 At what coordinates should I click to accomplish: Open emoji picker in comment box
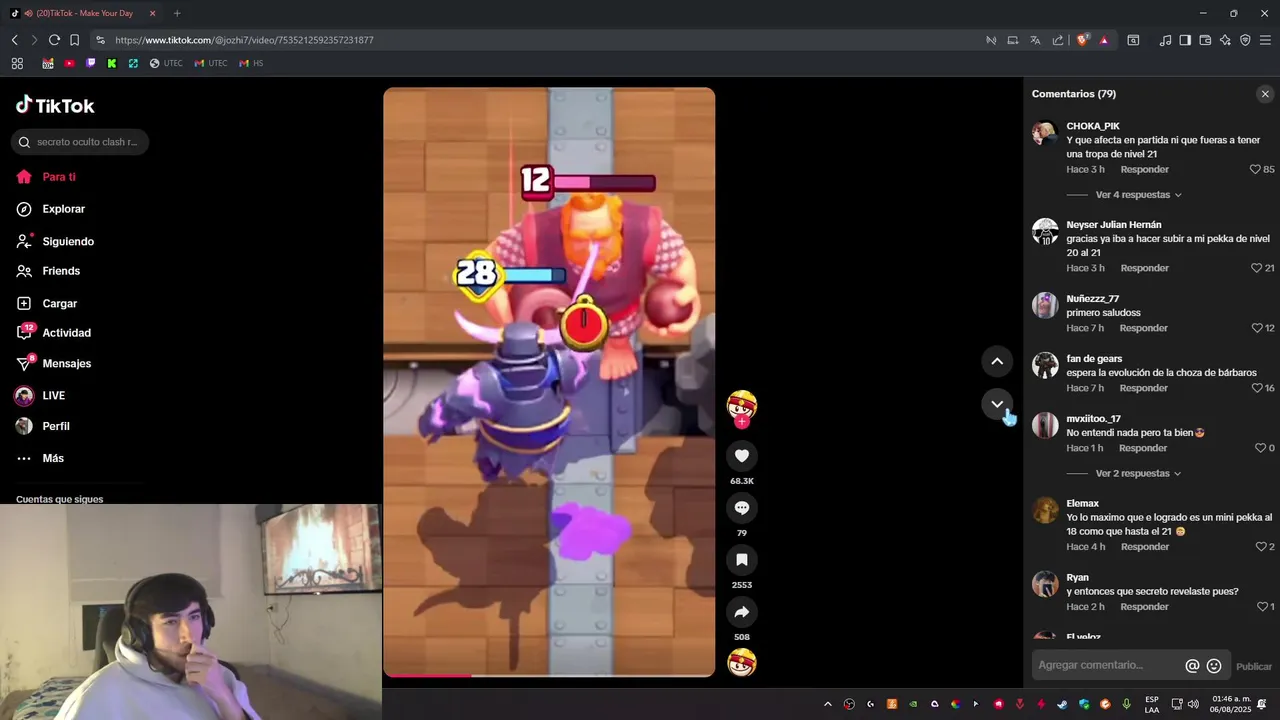pyautogui.click(x=1214, y=666)
